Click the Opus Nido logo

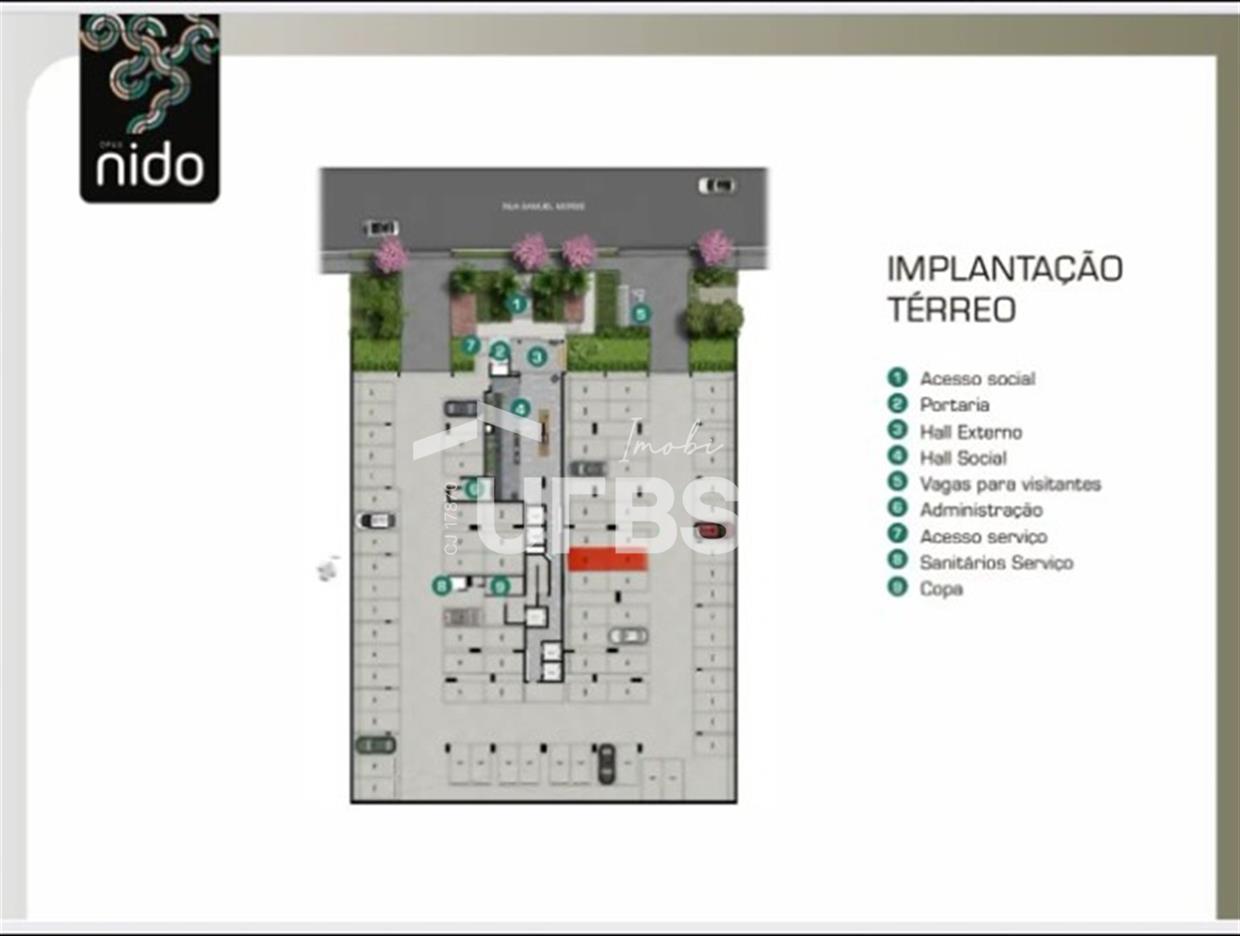pos(150,108)
